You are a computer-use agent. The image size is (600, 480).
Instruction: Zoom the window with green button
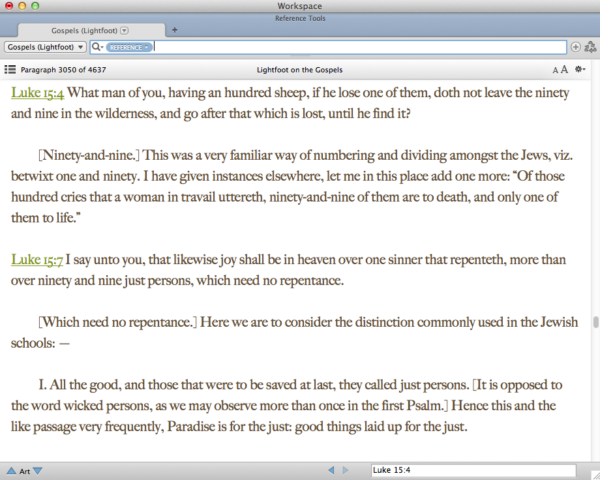35,6
